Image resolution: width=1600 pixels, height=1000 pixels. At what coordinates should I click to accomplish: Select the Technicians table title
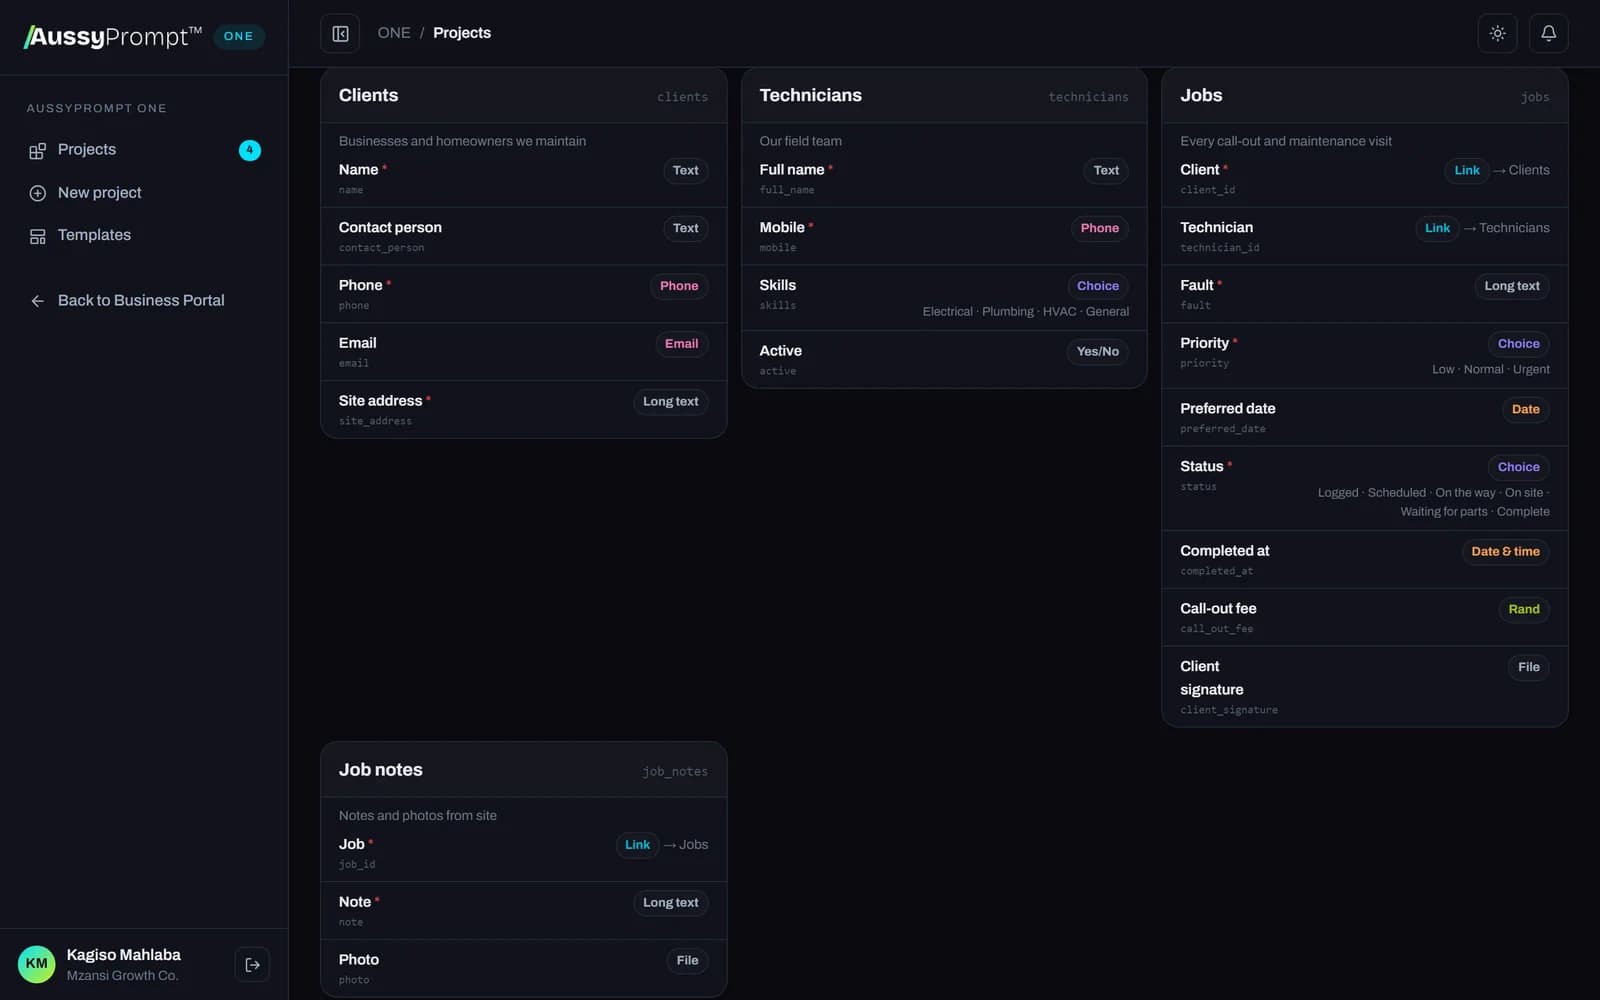point(810,95)
